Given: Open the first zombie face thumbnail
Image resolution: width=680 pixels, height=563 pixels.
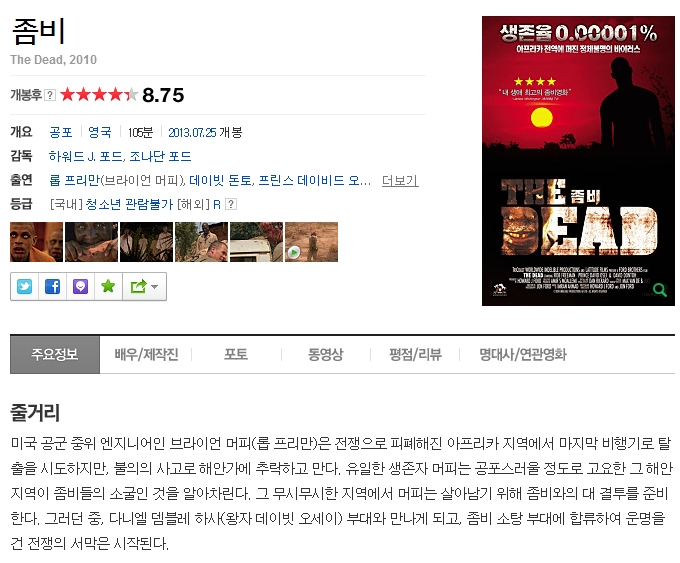Looking at the screenshot, I should 36,242.
